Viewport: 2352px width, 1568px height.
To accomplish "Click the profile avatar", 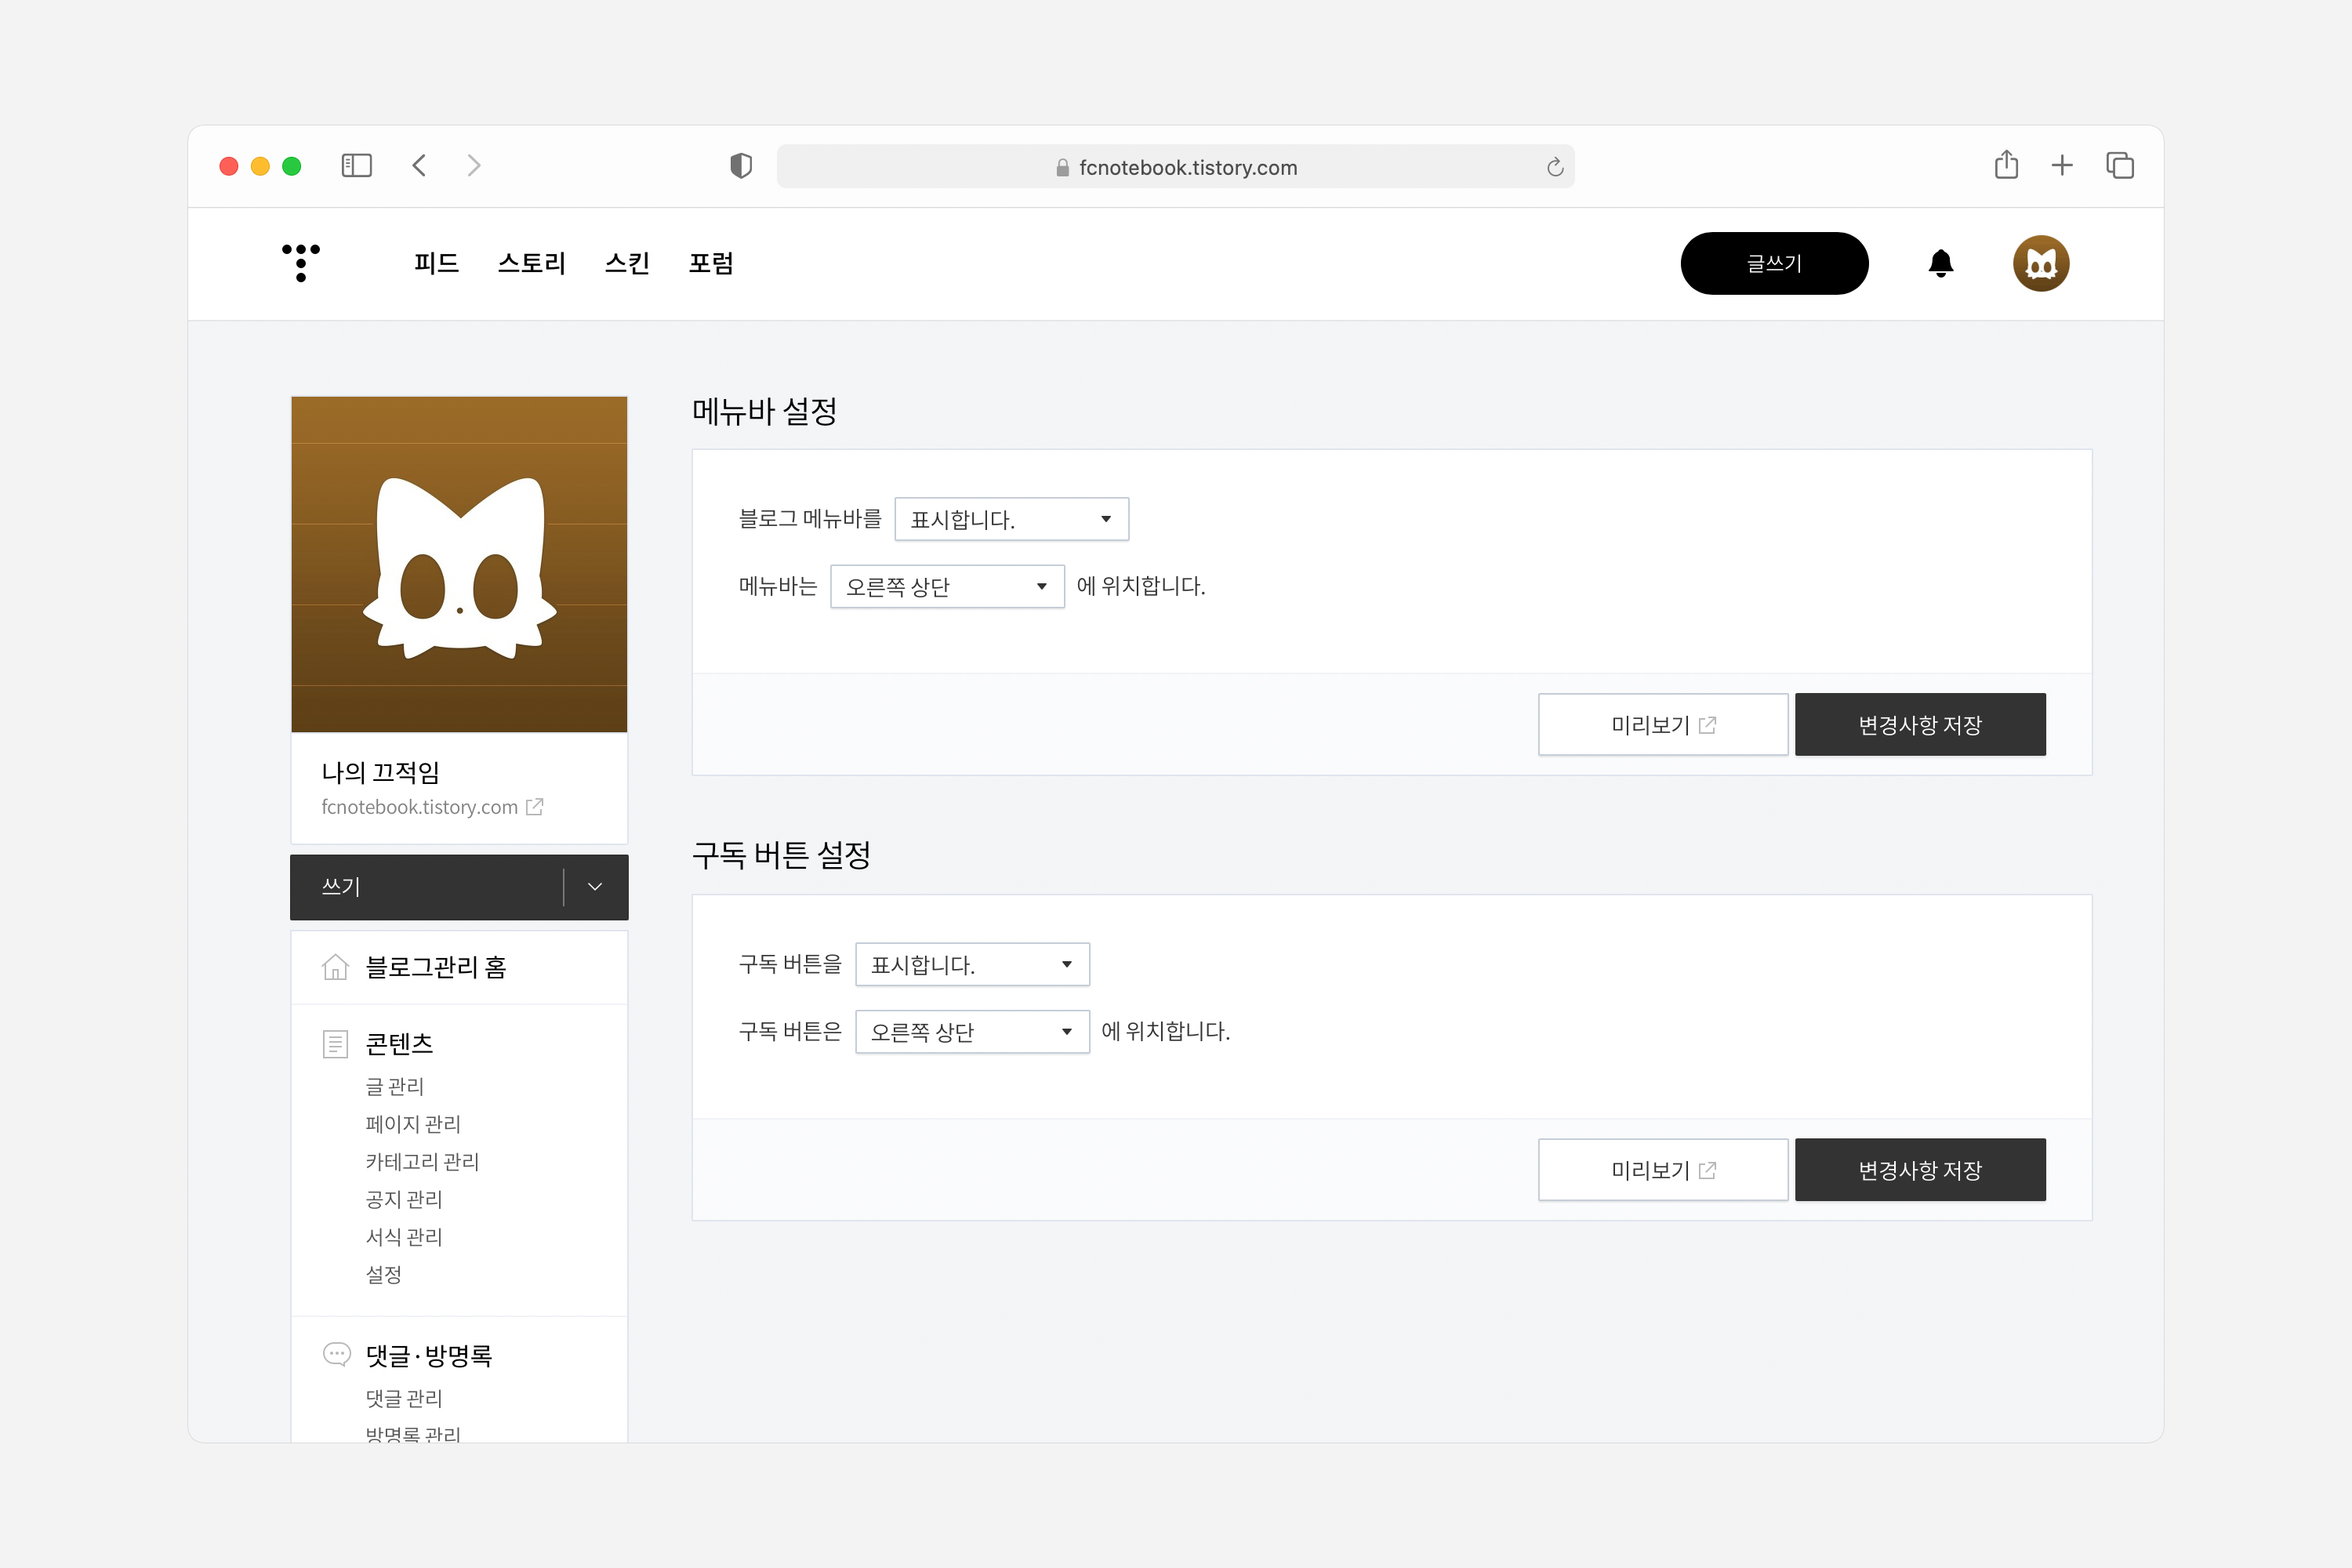I will (x=2041, y=263).
